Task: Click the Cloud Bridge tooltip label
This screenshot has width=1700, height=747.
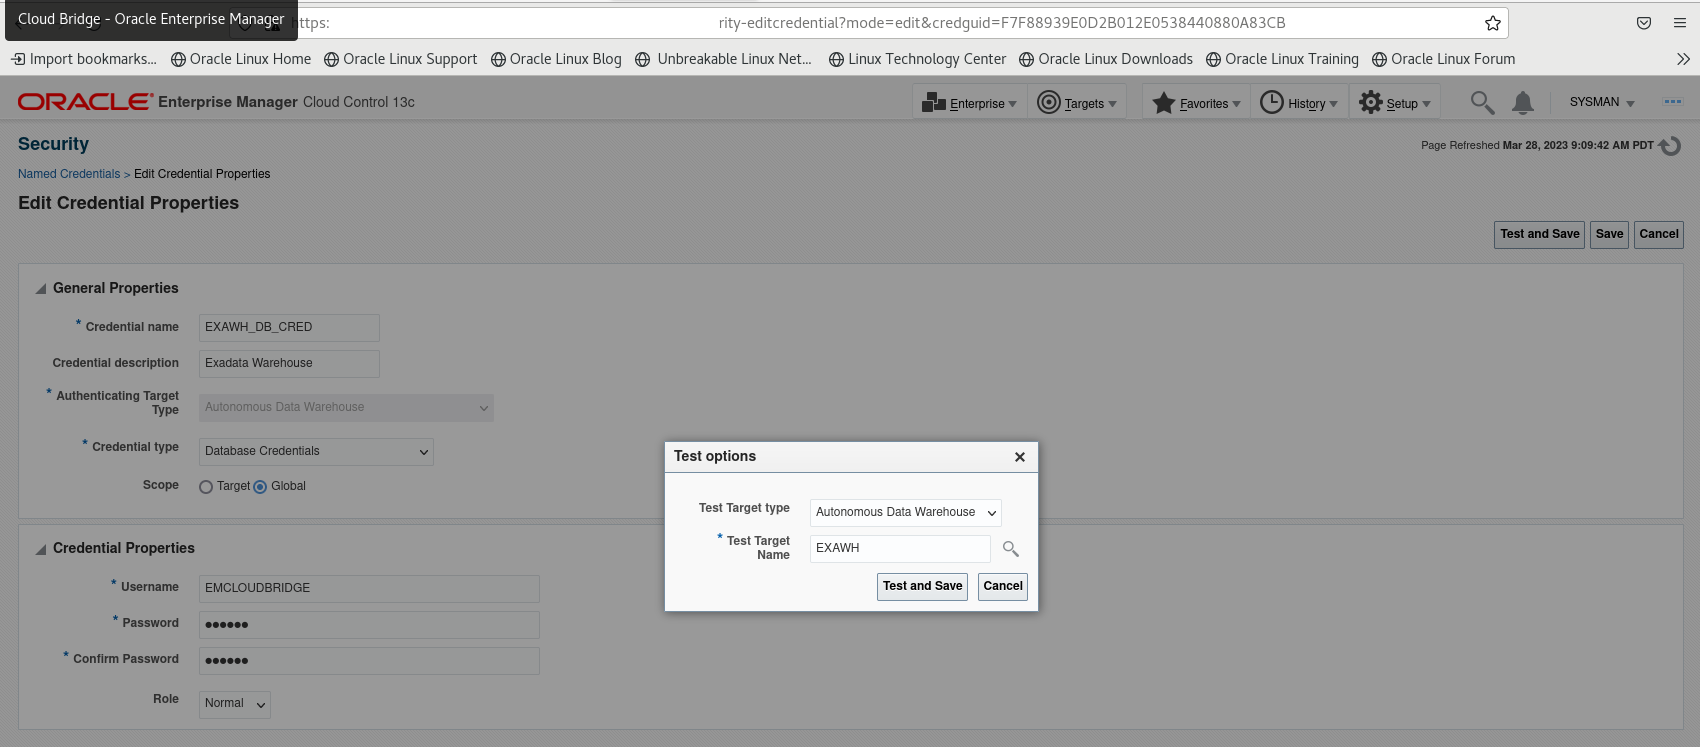Action: 151,19
